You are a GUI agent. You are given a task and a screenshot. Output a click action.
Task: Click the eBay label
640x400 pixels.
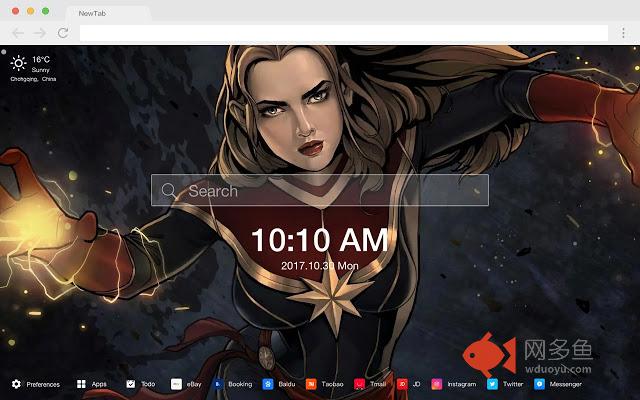194,384
